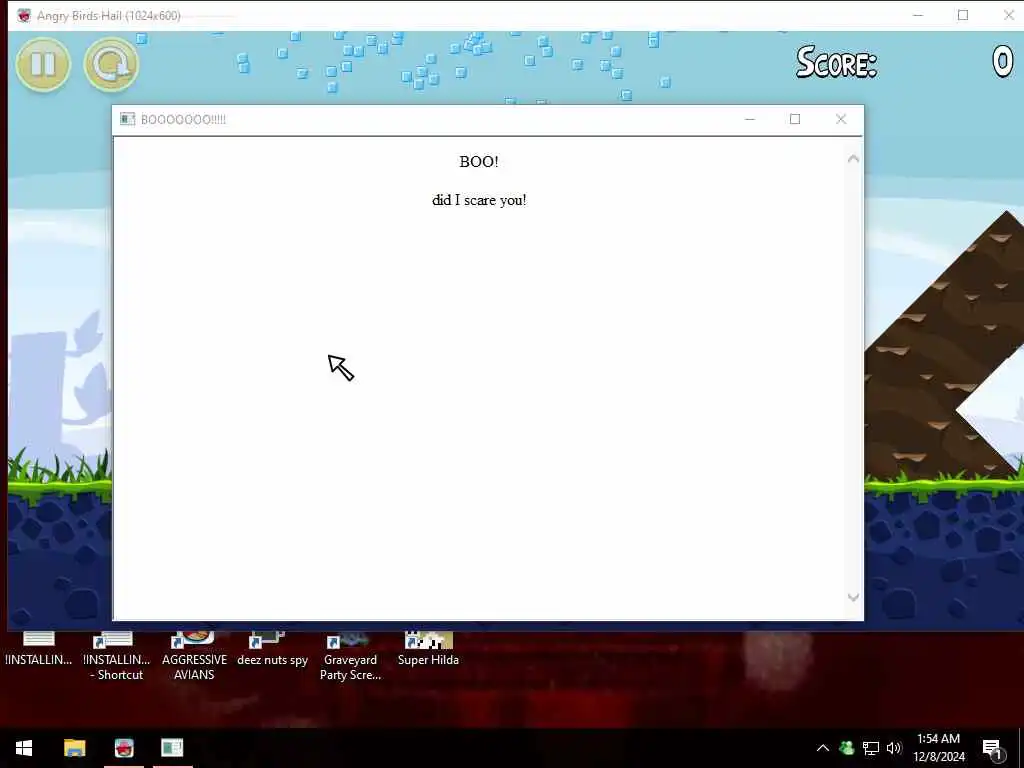Screen dimensions: 1024x768
Task: Maximize the Angry Birds Hail window
Action: [x=963, y=15]
